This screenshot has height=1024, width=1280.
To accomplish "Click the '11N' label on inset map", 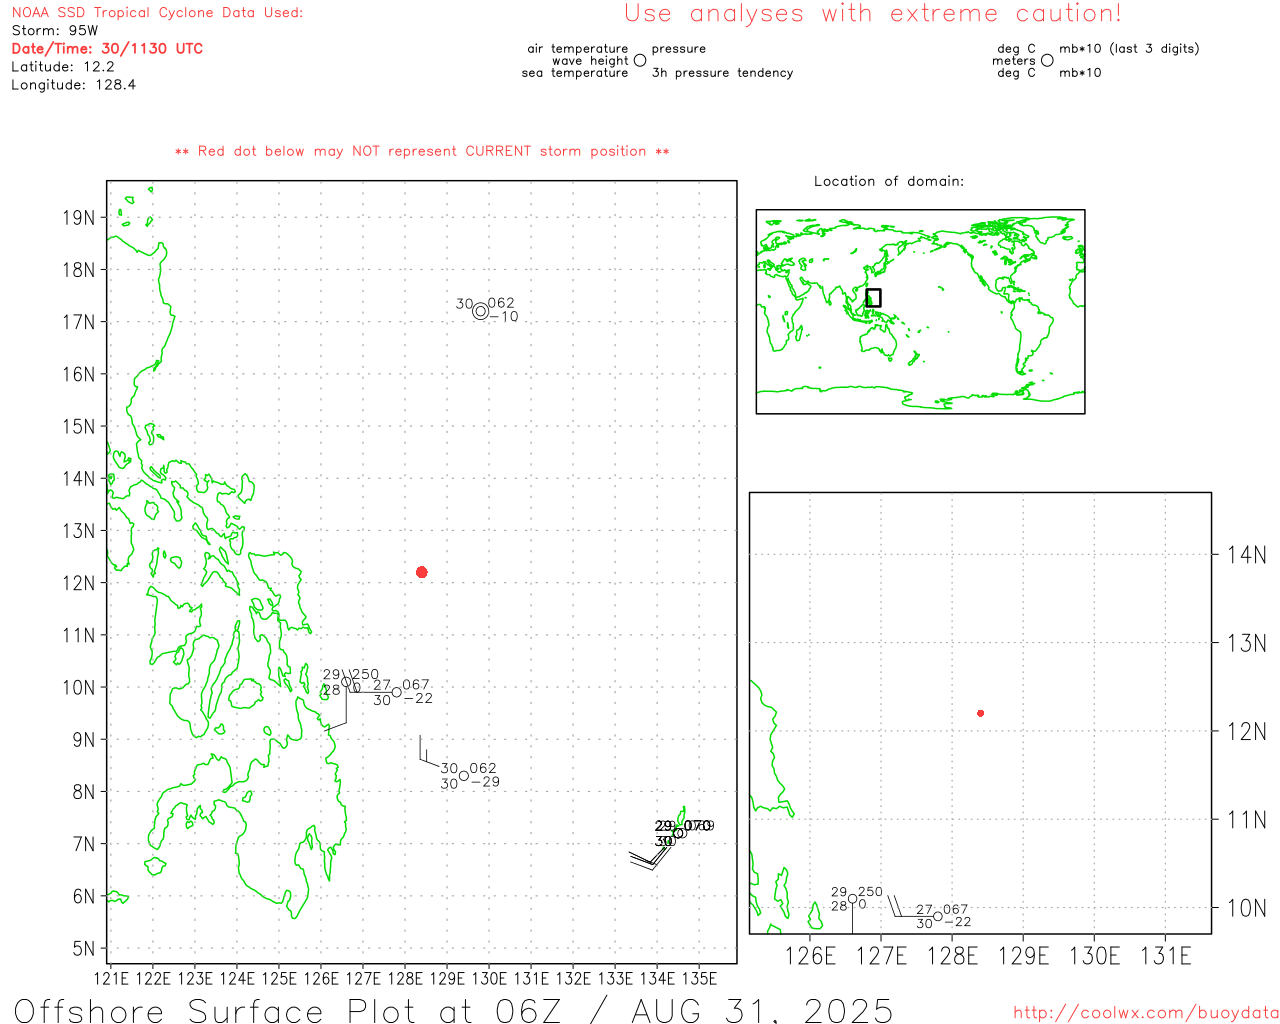I will pyautogui.click(x=1247, y=820).
